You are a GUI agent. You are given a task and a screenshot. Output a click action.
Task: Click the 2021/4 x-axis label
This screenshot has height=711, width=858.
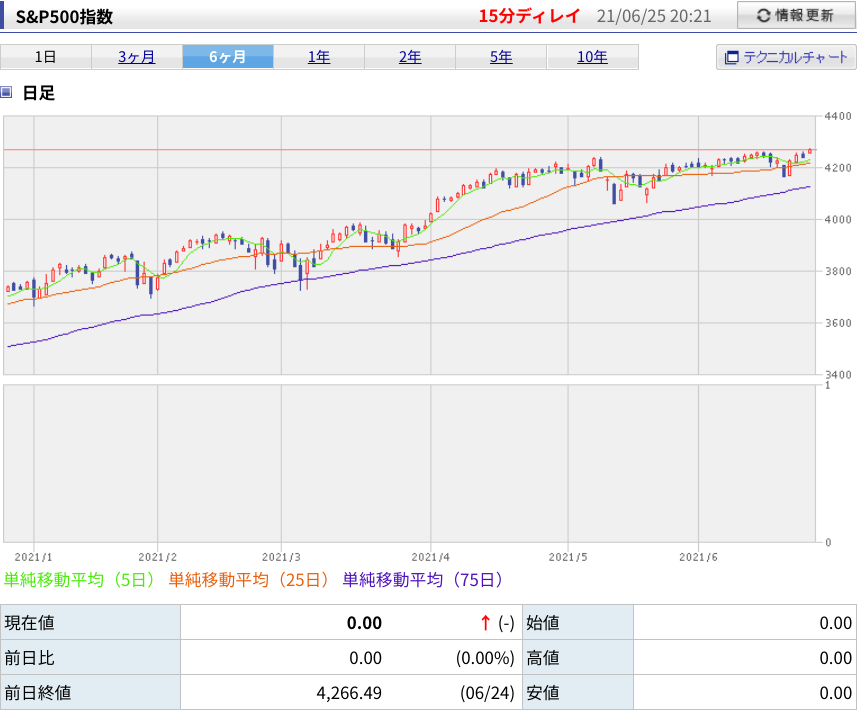431,557
